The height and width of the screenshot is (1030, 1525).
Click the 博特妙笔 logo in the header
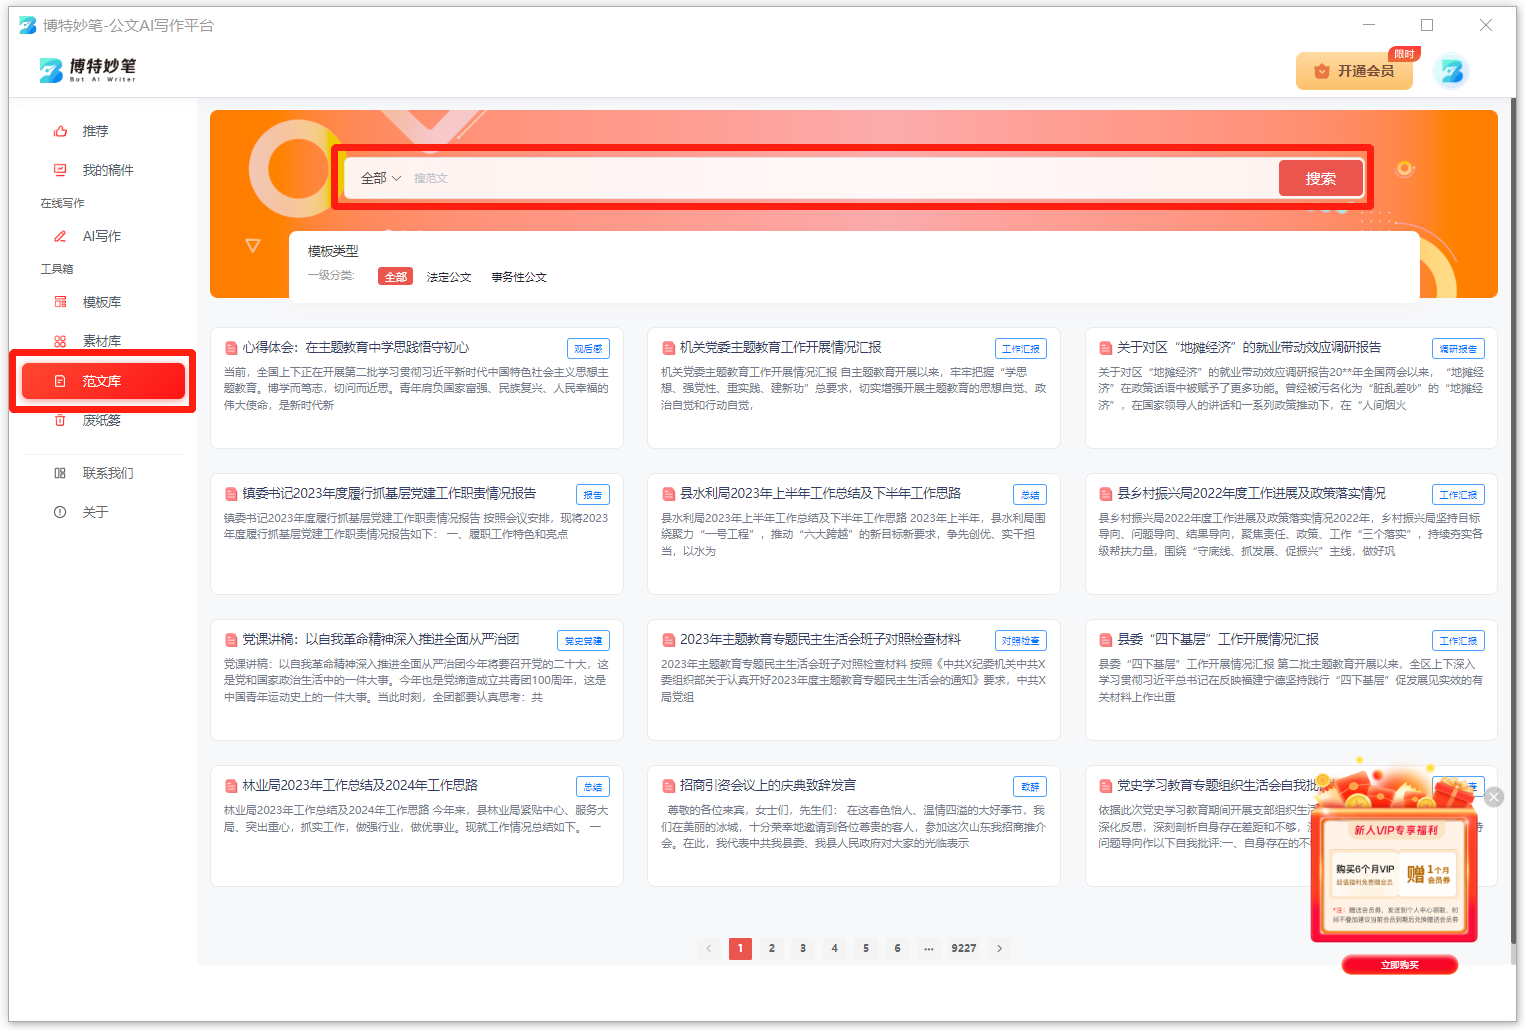coord(88,70)
